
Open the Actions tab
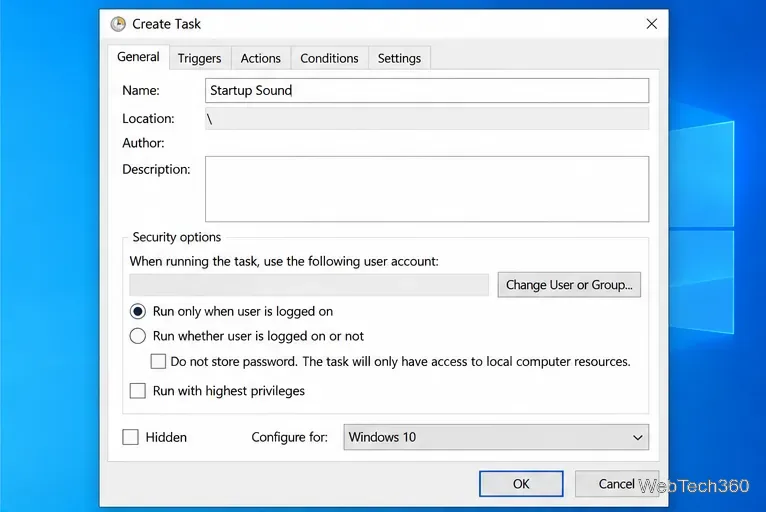point(260,58)
